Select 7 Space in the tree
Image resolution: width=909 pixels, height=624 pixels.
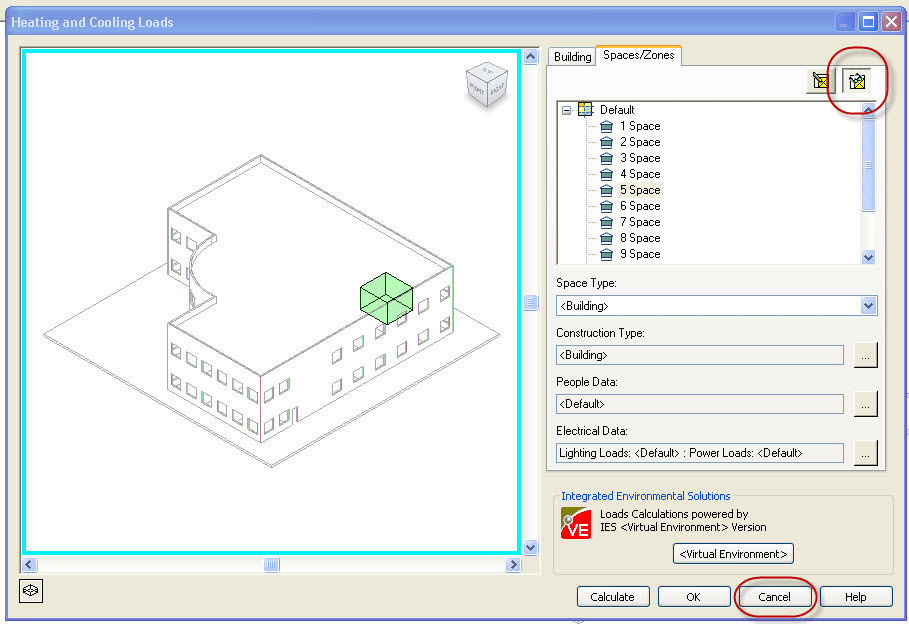(640, 222)
